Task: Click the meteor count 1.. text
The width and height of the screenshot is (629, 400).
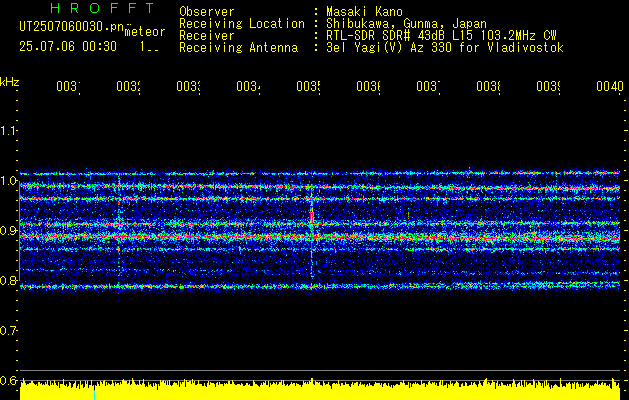Action: click(149, 47)
